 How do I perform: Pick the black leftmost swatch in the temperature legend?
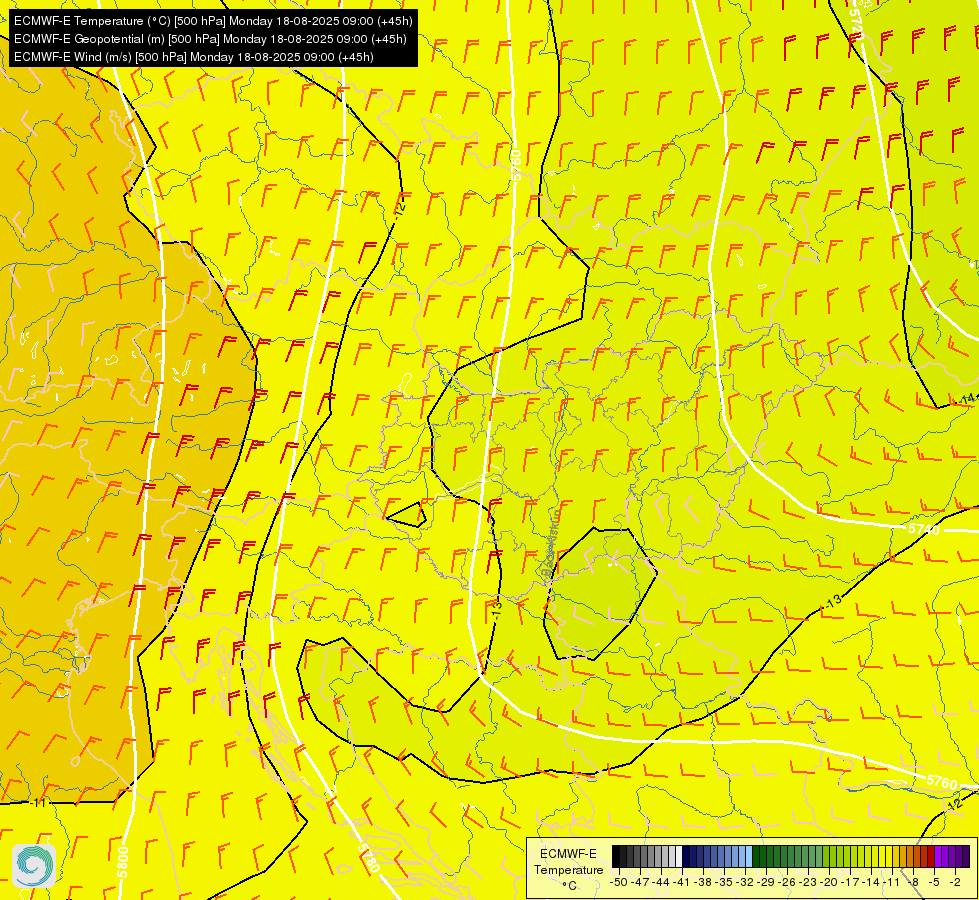point(616,856)
